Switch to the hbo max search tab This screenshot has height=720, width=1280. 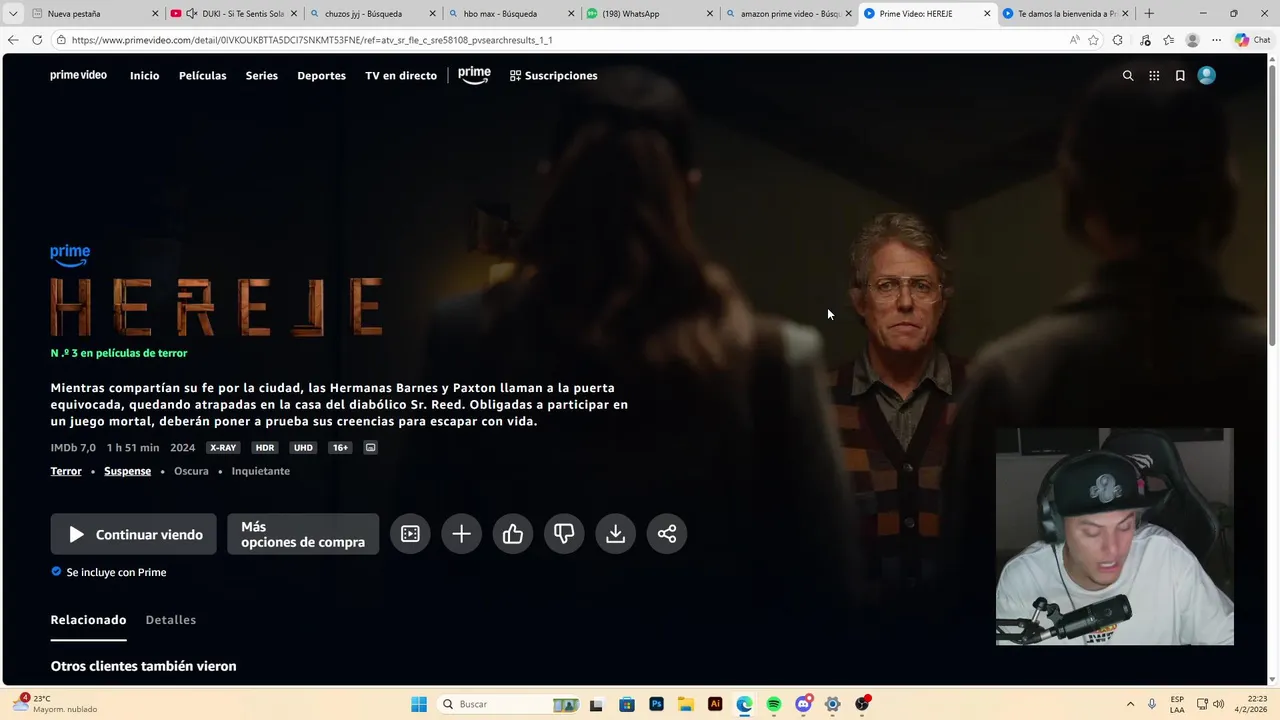click(x=510, y=14)
